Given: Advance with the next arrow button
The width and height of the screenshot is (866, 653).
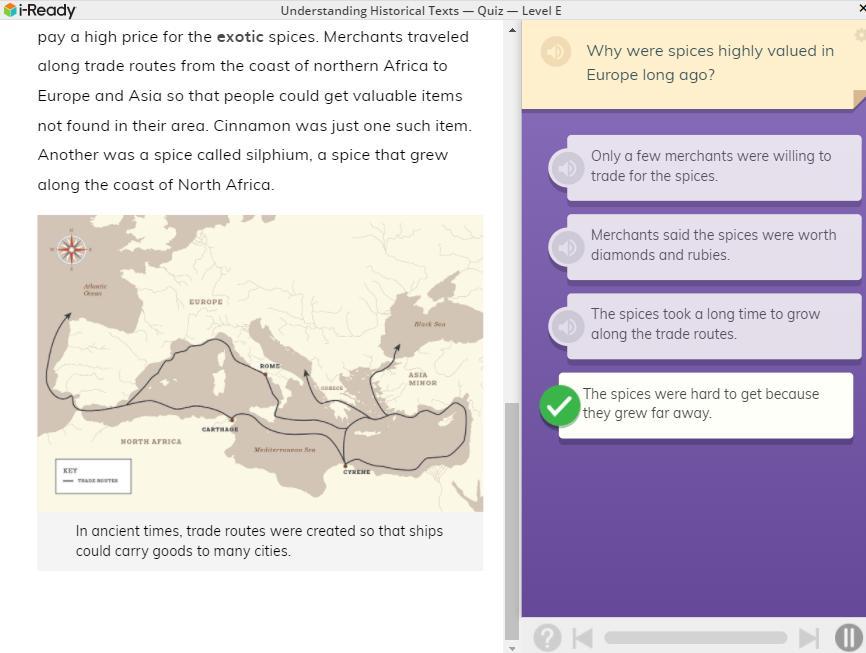Looking at the screenshot, I should point(809,637).
